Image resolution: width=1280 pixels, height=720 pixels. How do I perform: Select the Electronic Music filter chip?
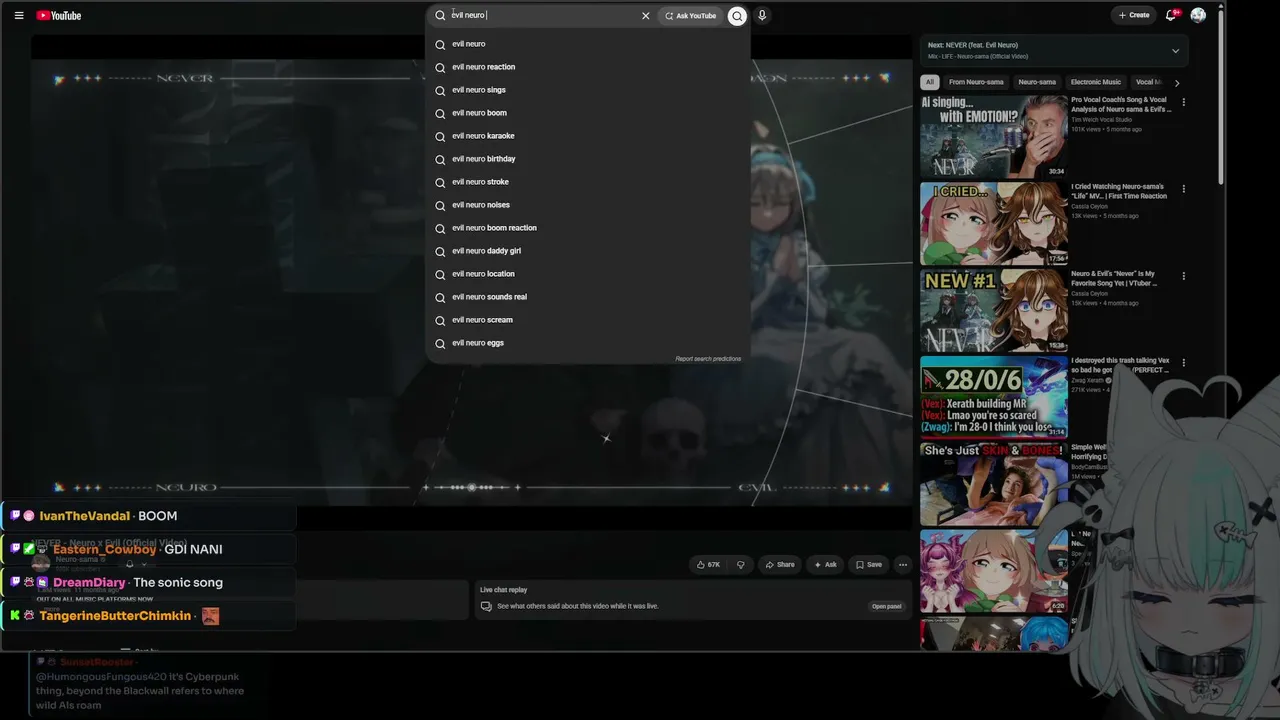click(1096, 82)
